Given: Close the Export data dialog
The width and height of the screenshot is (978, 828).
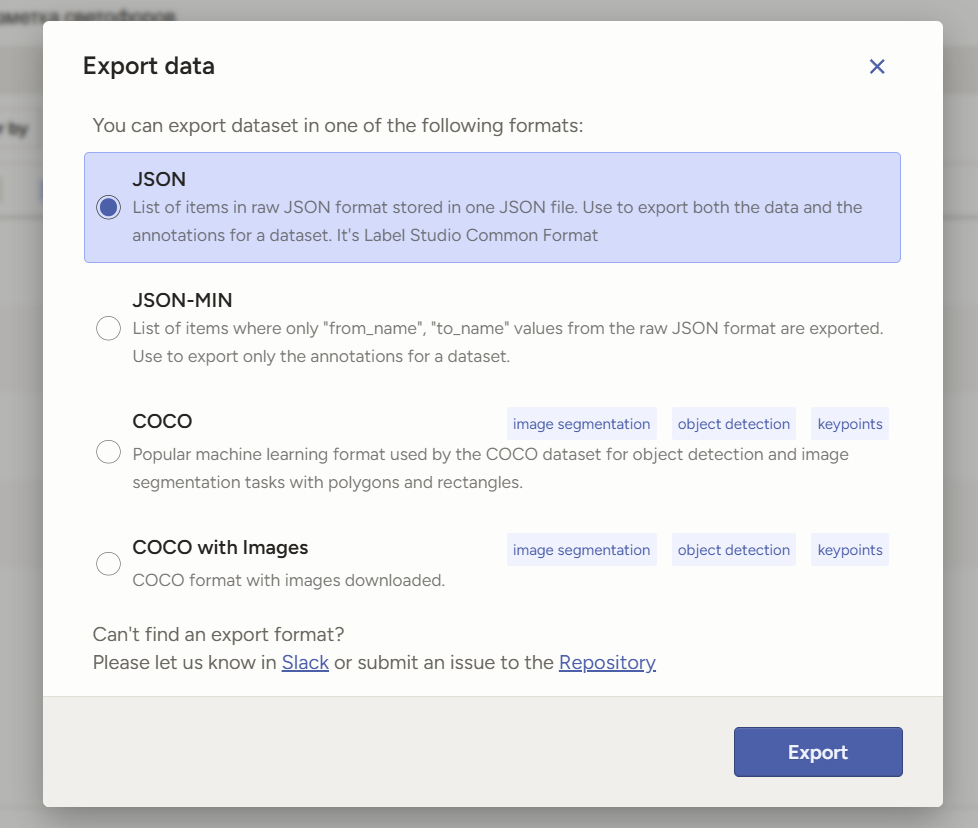Looking at the screenshot, I should point(877,67).
